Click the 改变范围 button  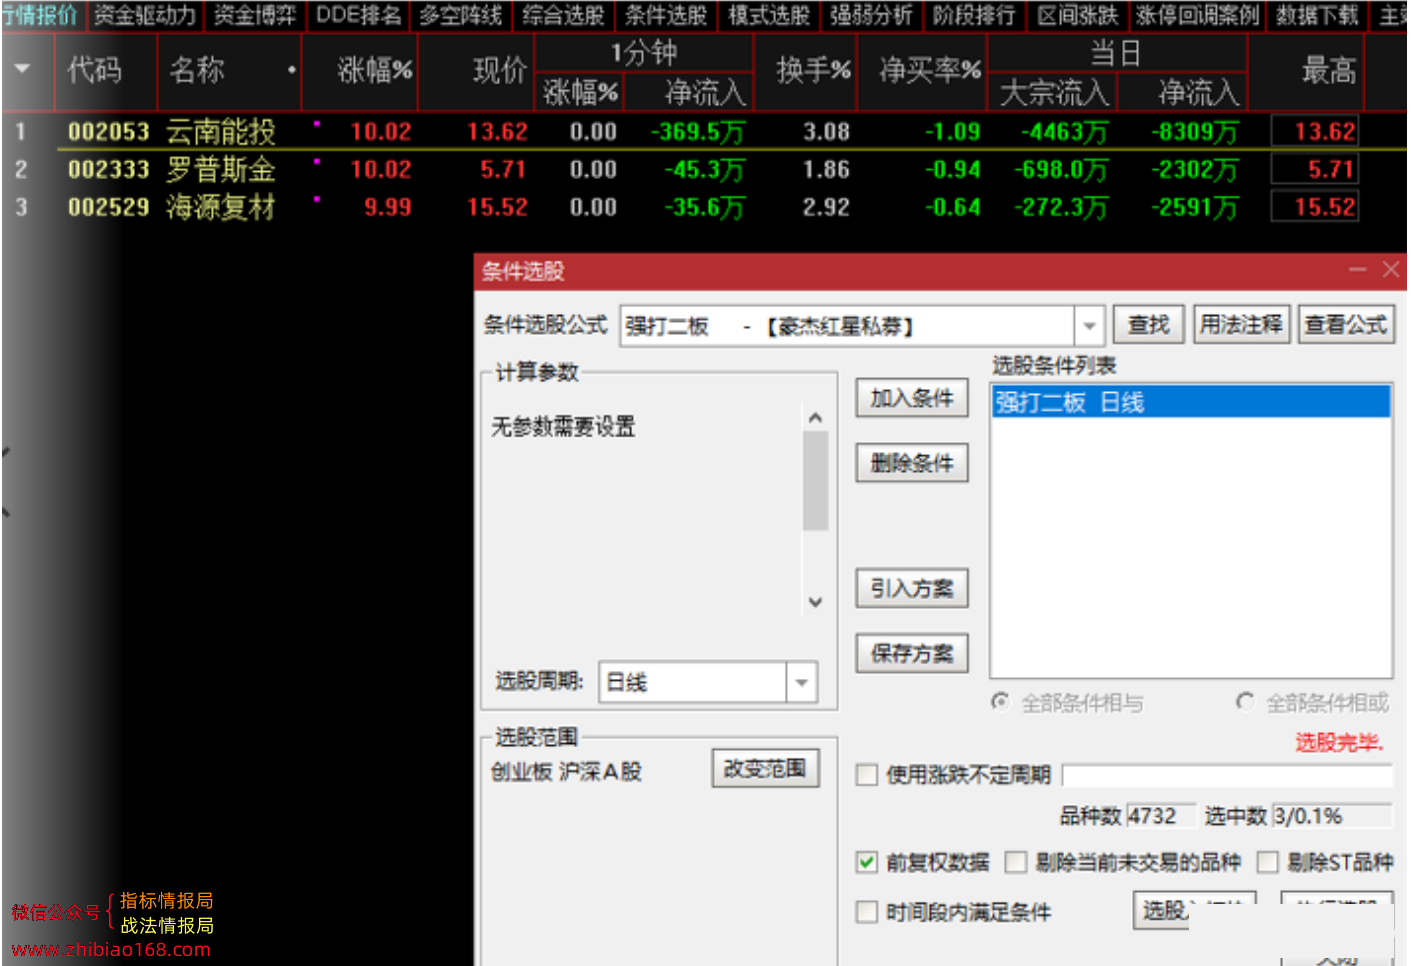(x=766, y=769)
